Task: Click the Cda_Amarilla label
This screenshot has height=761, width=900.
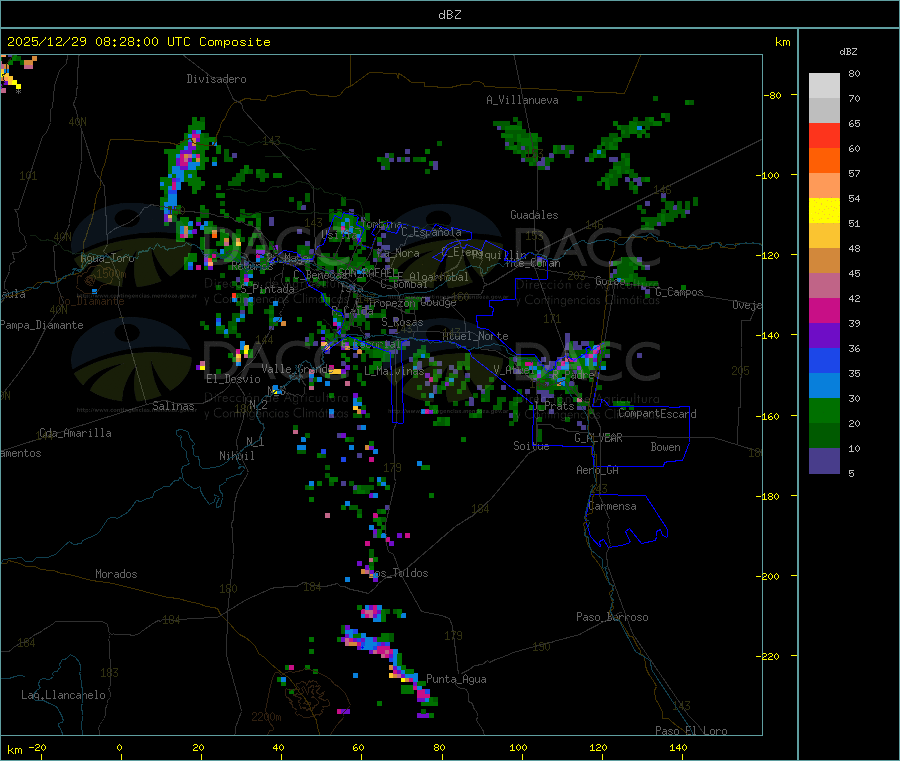Action: tap(75, 433)
